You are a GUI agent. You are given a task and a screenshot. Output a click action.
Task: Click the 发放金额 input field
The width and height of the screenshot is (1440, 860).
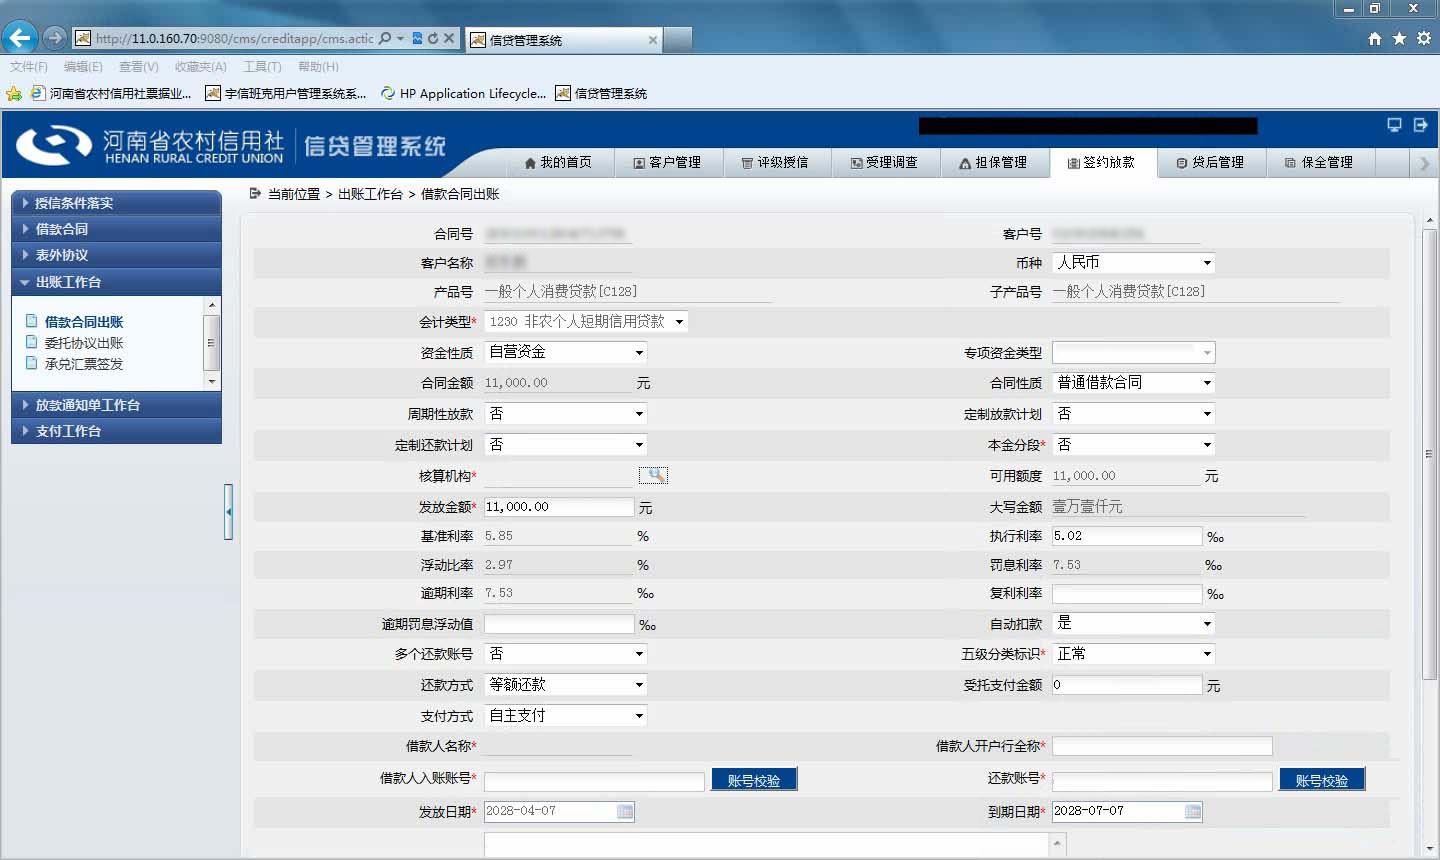coord(559,507)
